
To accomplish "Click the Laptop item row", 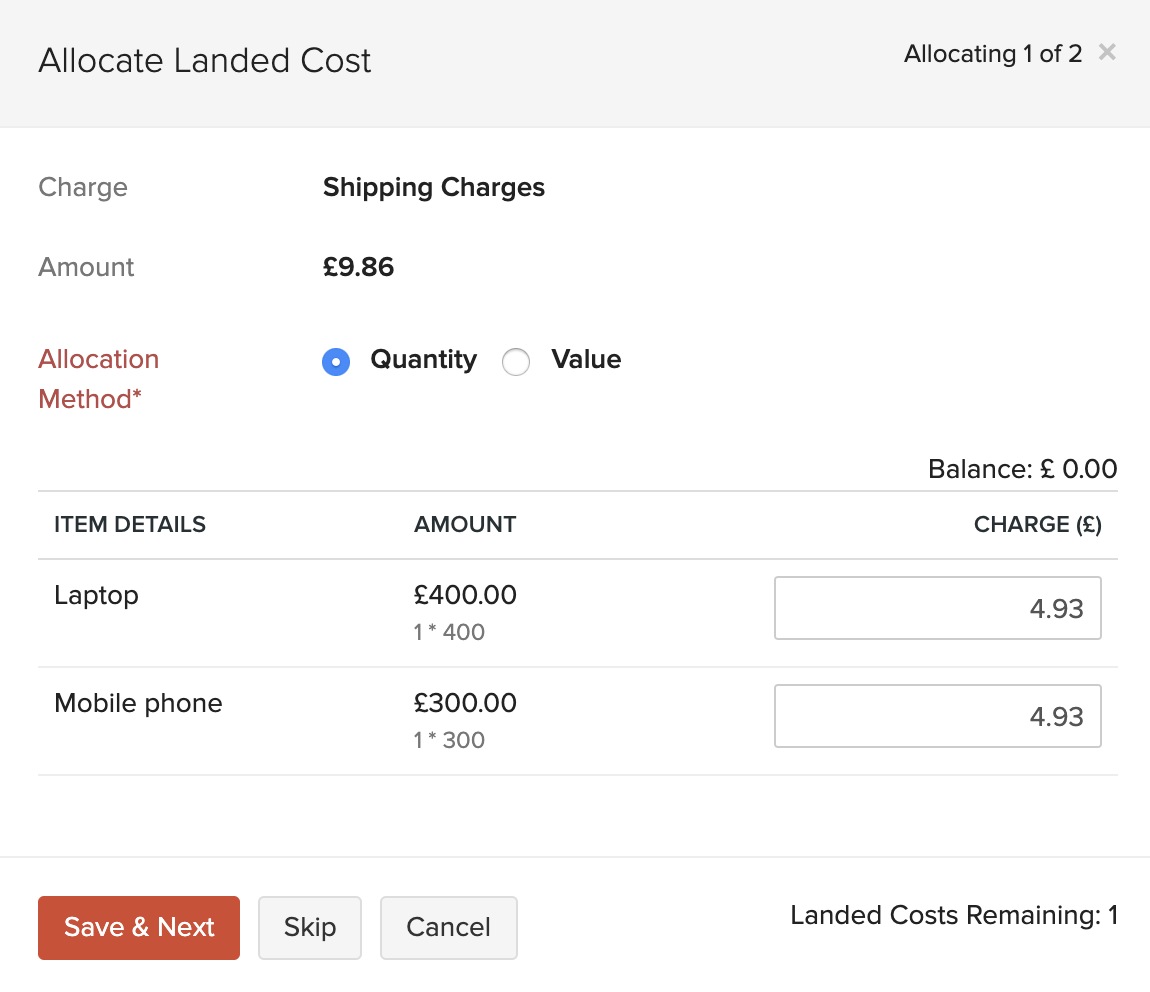I will [x=96, y=594].
